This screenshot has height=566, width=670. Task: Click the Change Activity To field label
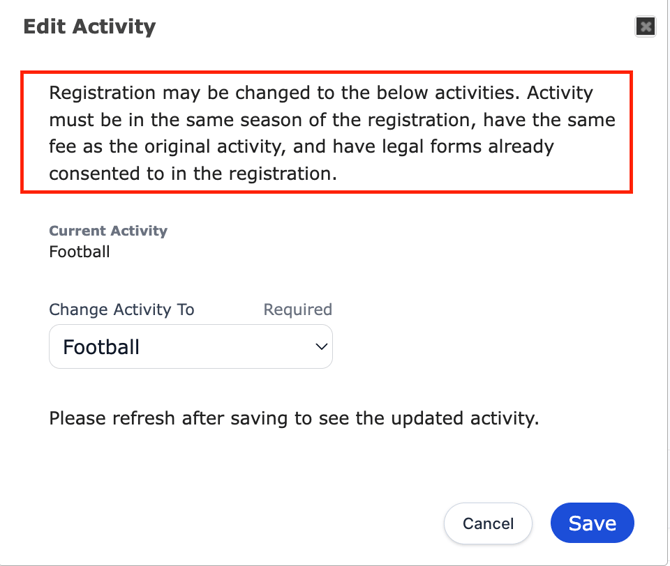pos(122,309)
